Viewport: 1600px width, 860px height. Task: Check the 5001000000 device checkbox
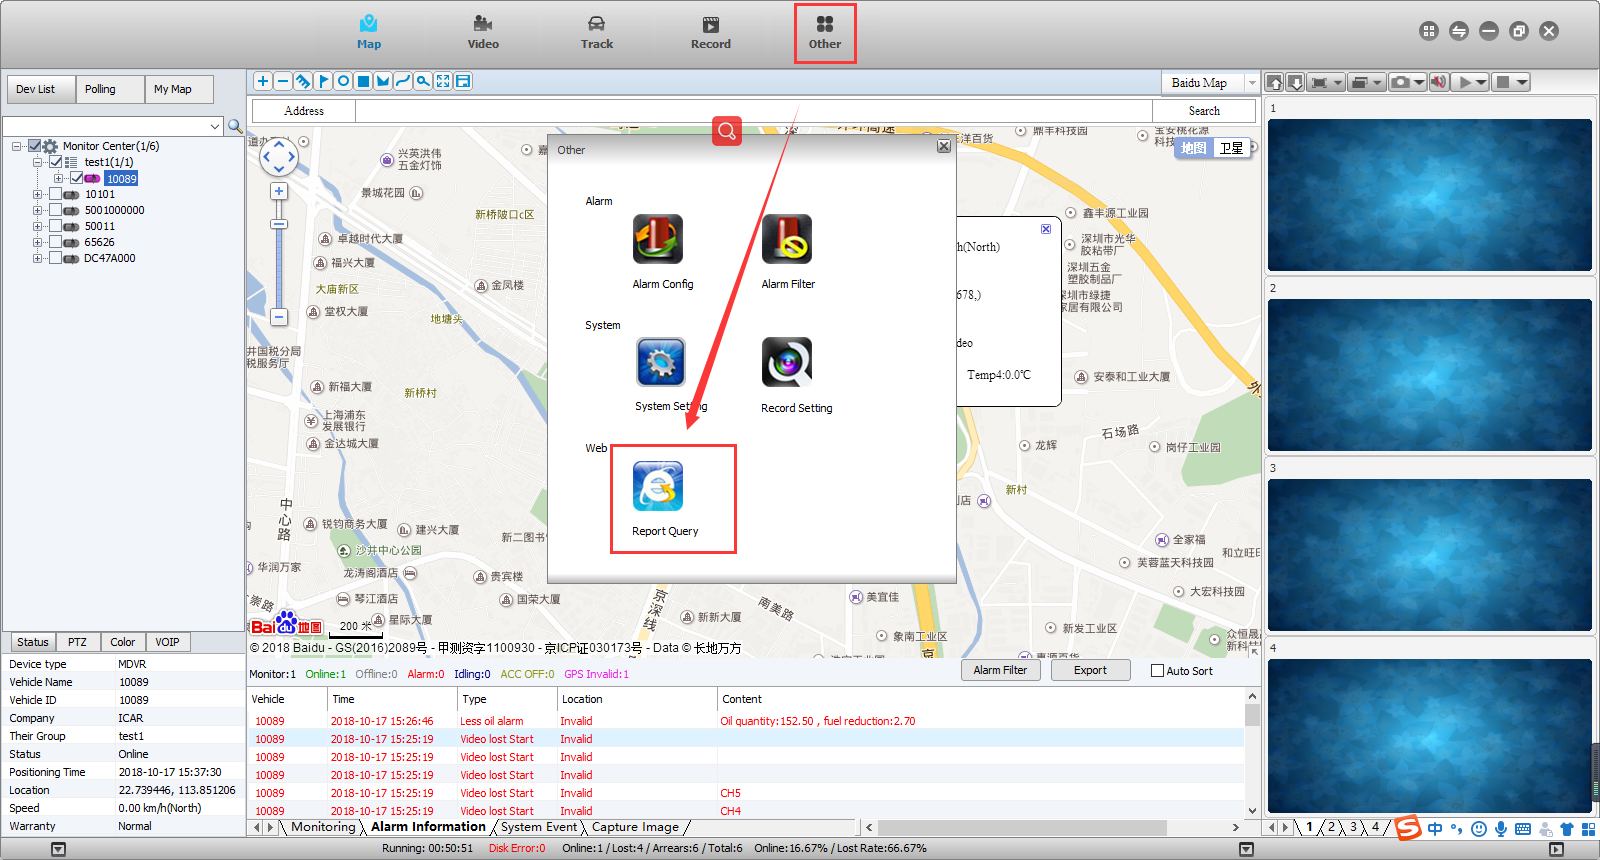tap(56, 210)
